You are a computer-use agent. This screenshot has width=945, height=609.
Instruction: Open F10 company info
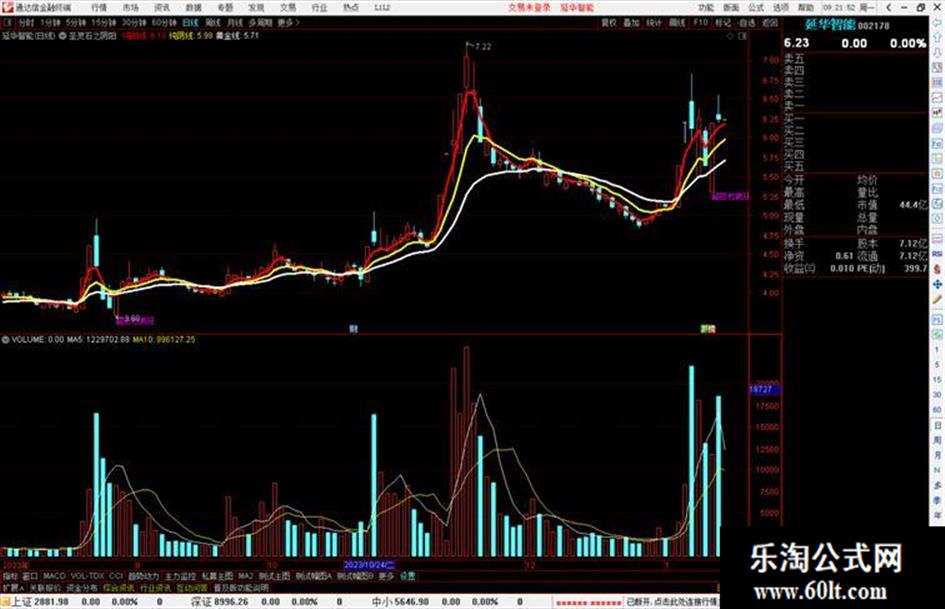[x=700, y=22]
